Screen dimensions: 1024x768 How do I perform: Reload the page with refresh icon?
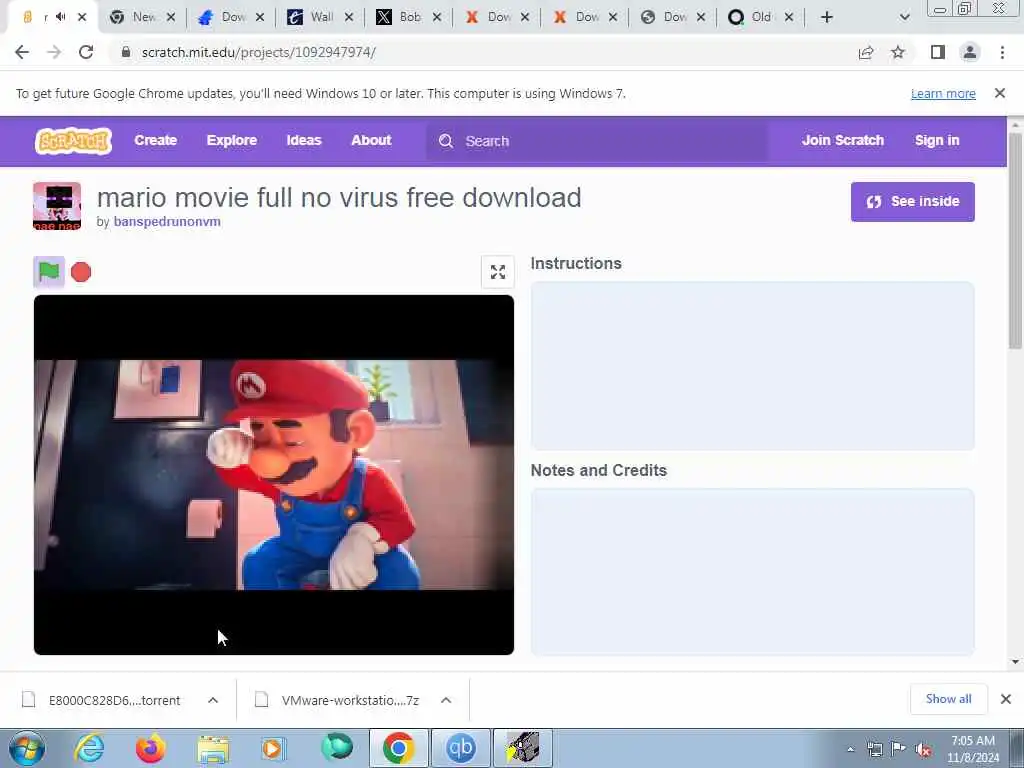(86, 52)
